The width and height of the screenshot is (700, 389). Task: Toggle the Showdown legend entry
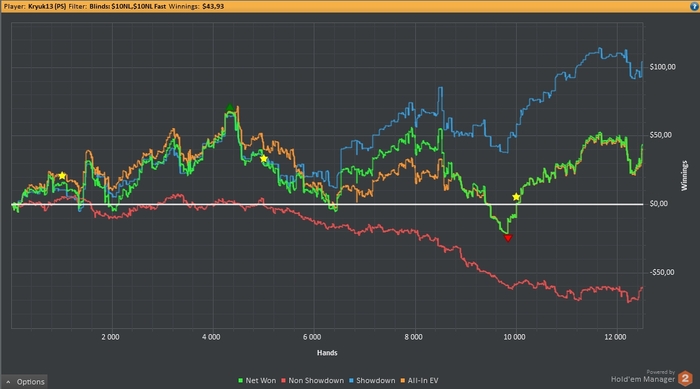pos(372,381)
